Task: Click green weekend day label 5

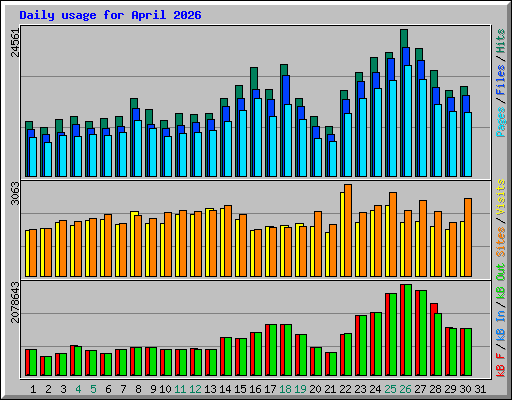Action: click(93, 389)
